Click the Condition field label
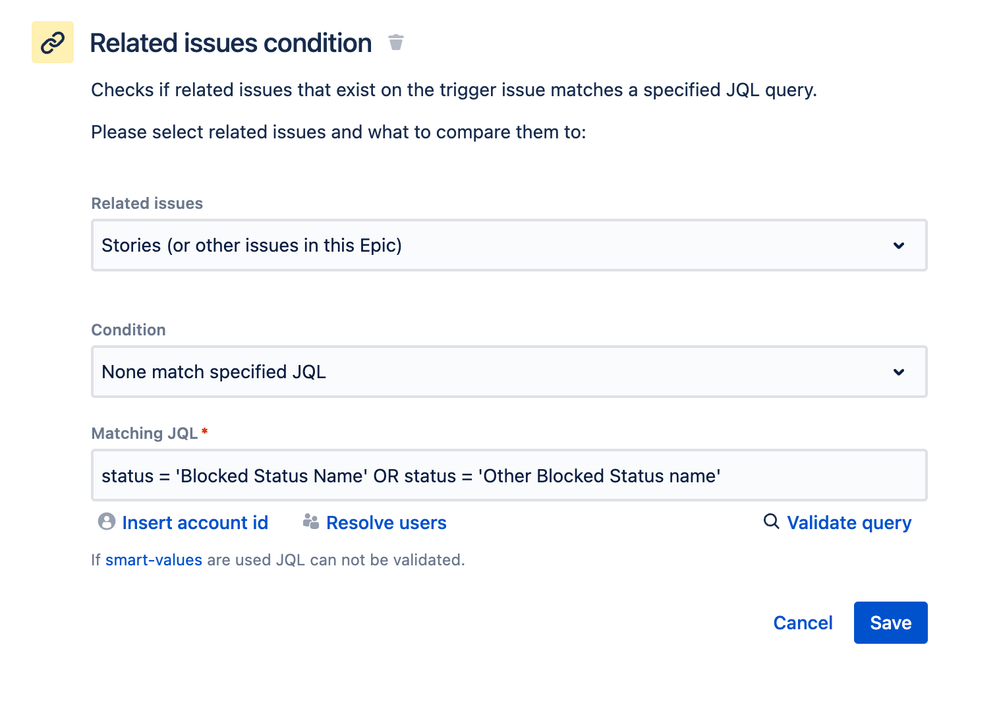 pos(128,330)
